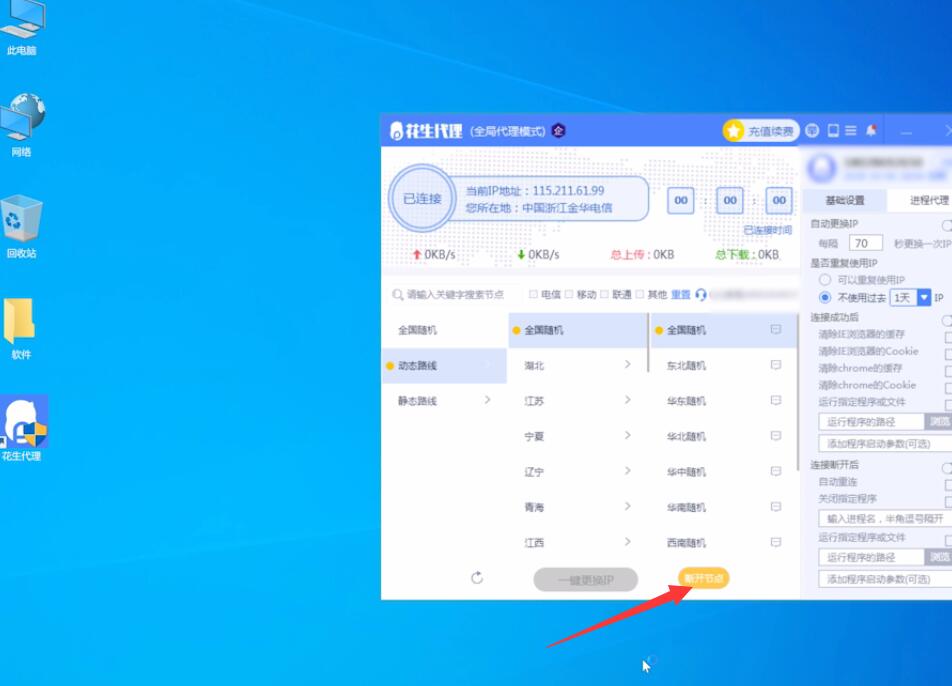Image resolution: width=952 pixels, height=686 pixels.
Task: Click the 总下载：0KB text
Action: point(747,254)
